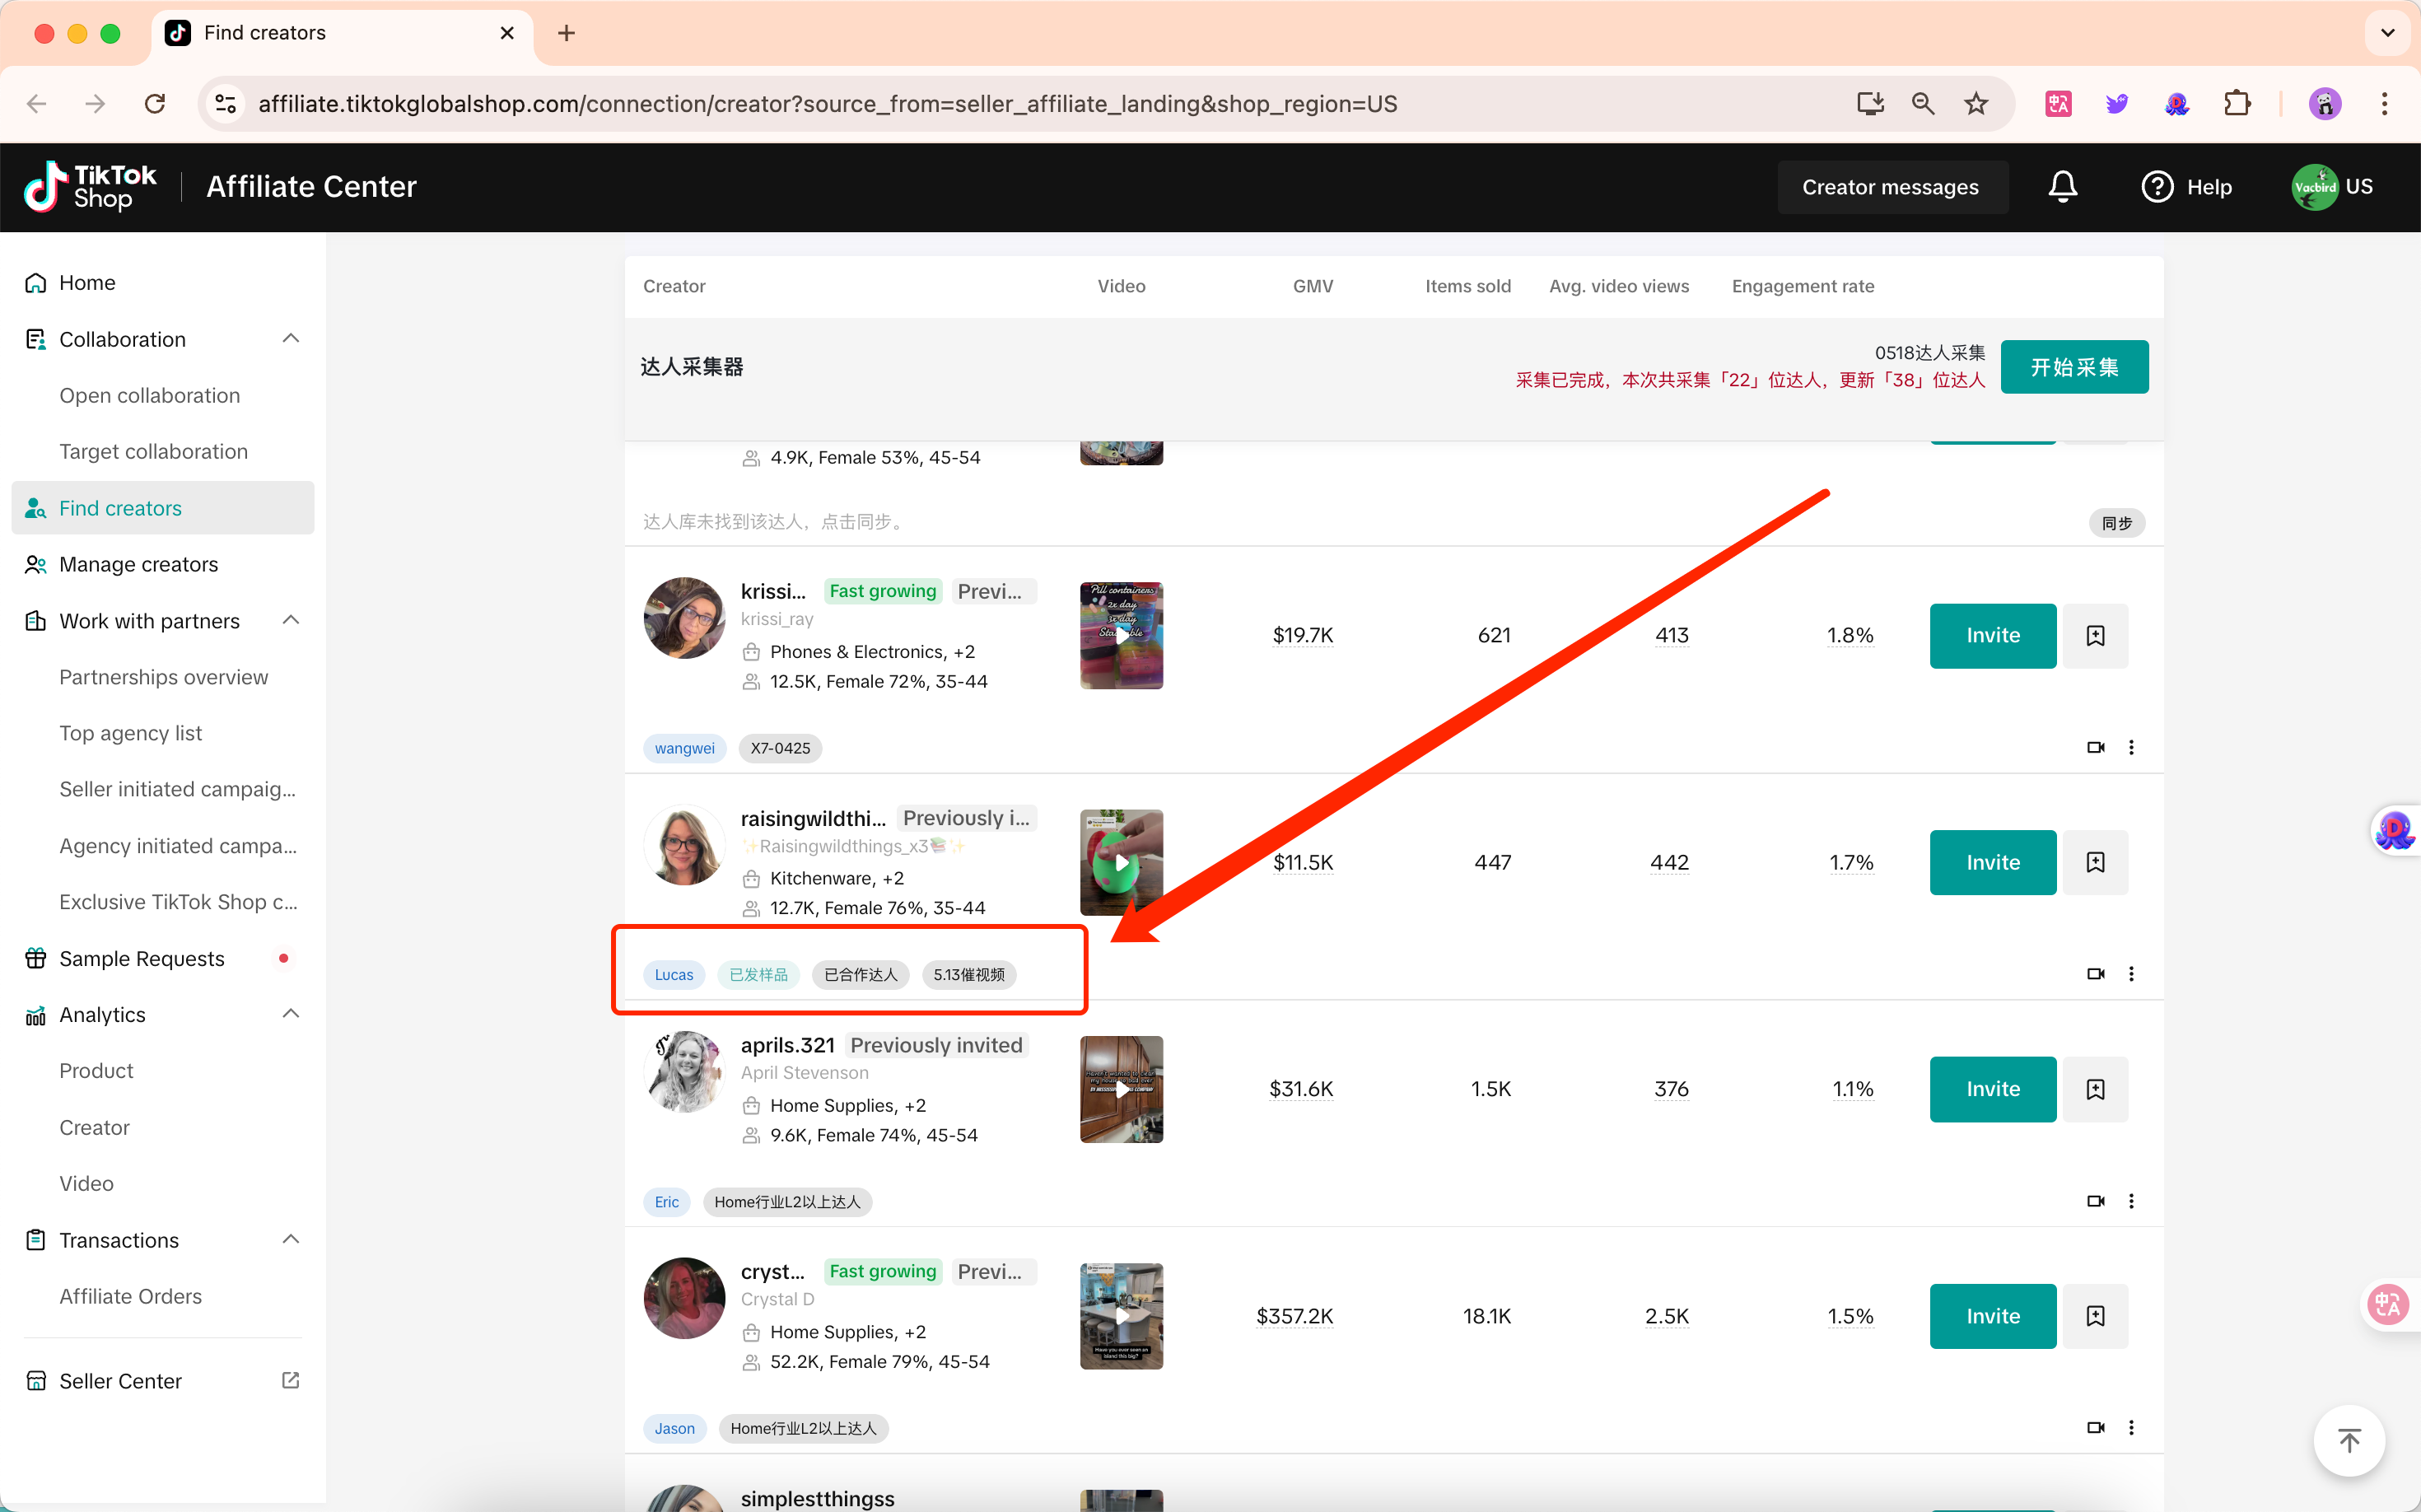The image size is (2421, 1512).
Task: Bookmark creator raisingwildthings
Action: (2095, 862)
